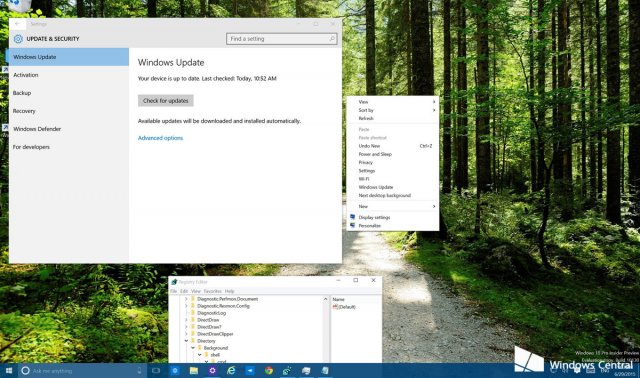Click the Registry Editor title bar icon
The image size is (640, 378).
(174, 282)
